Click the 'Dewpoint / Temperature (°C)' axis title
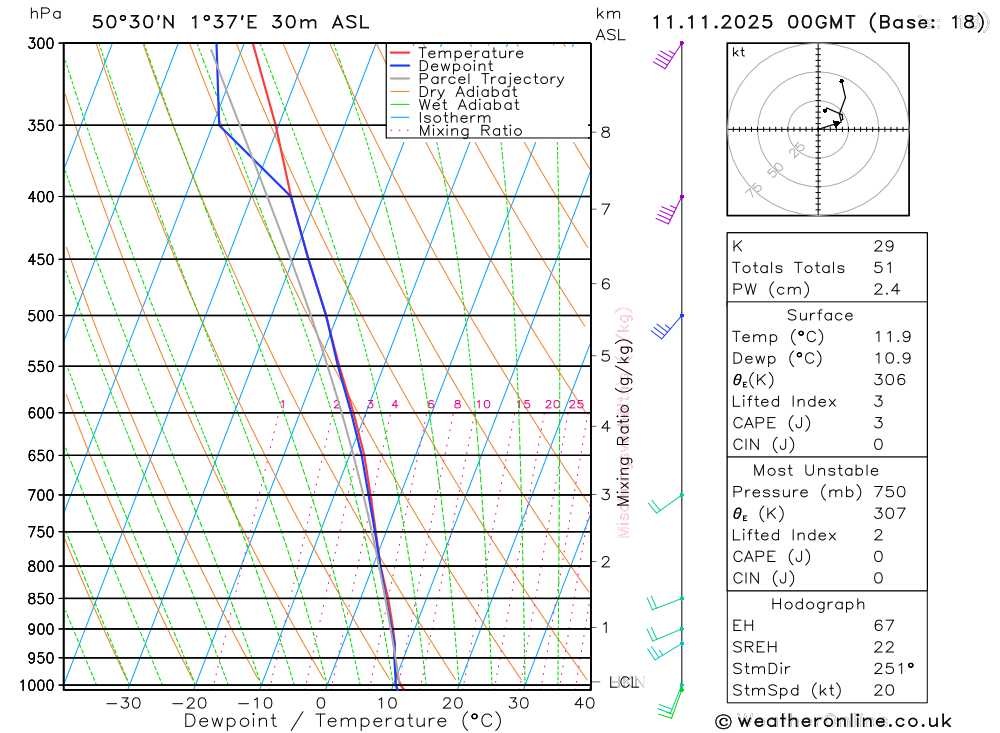Viewport: 1000px width, 733px height. pyautogui.click(x=342, y=722)
